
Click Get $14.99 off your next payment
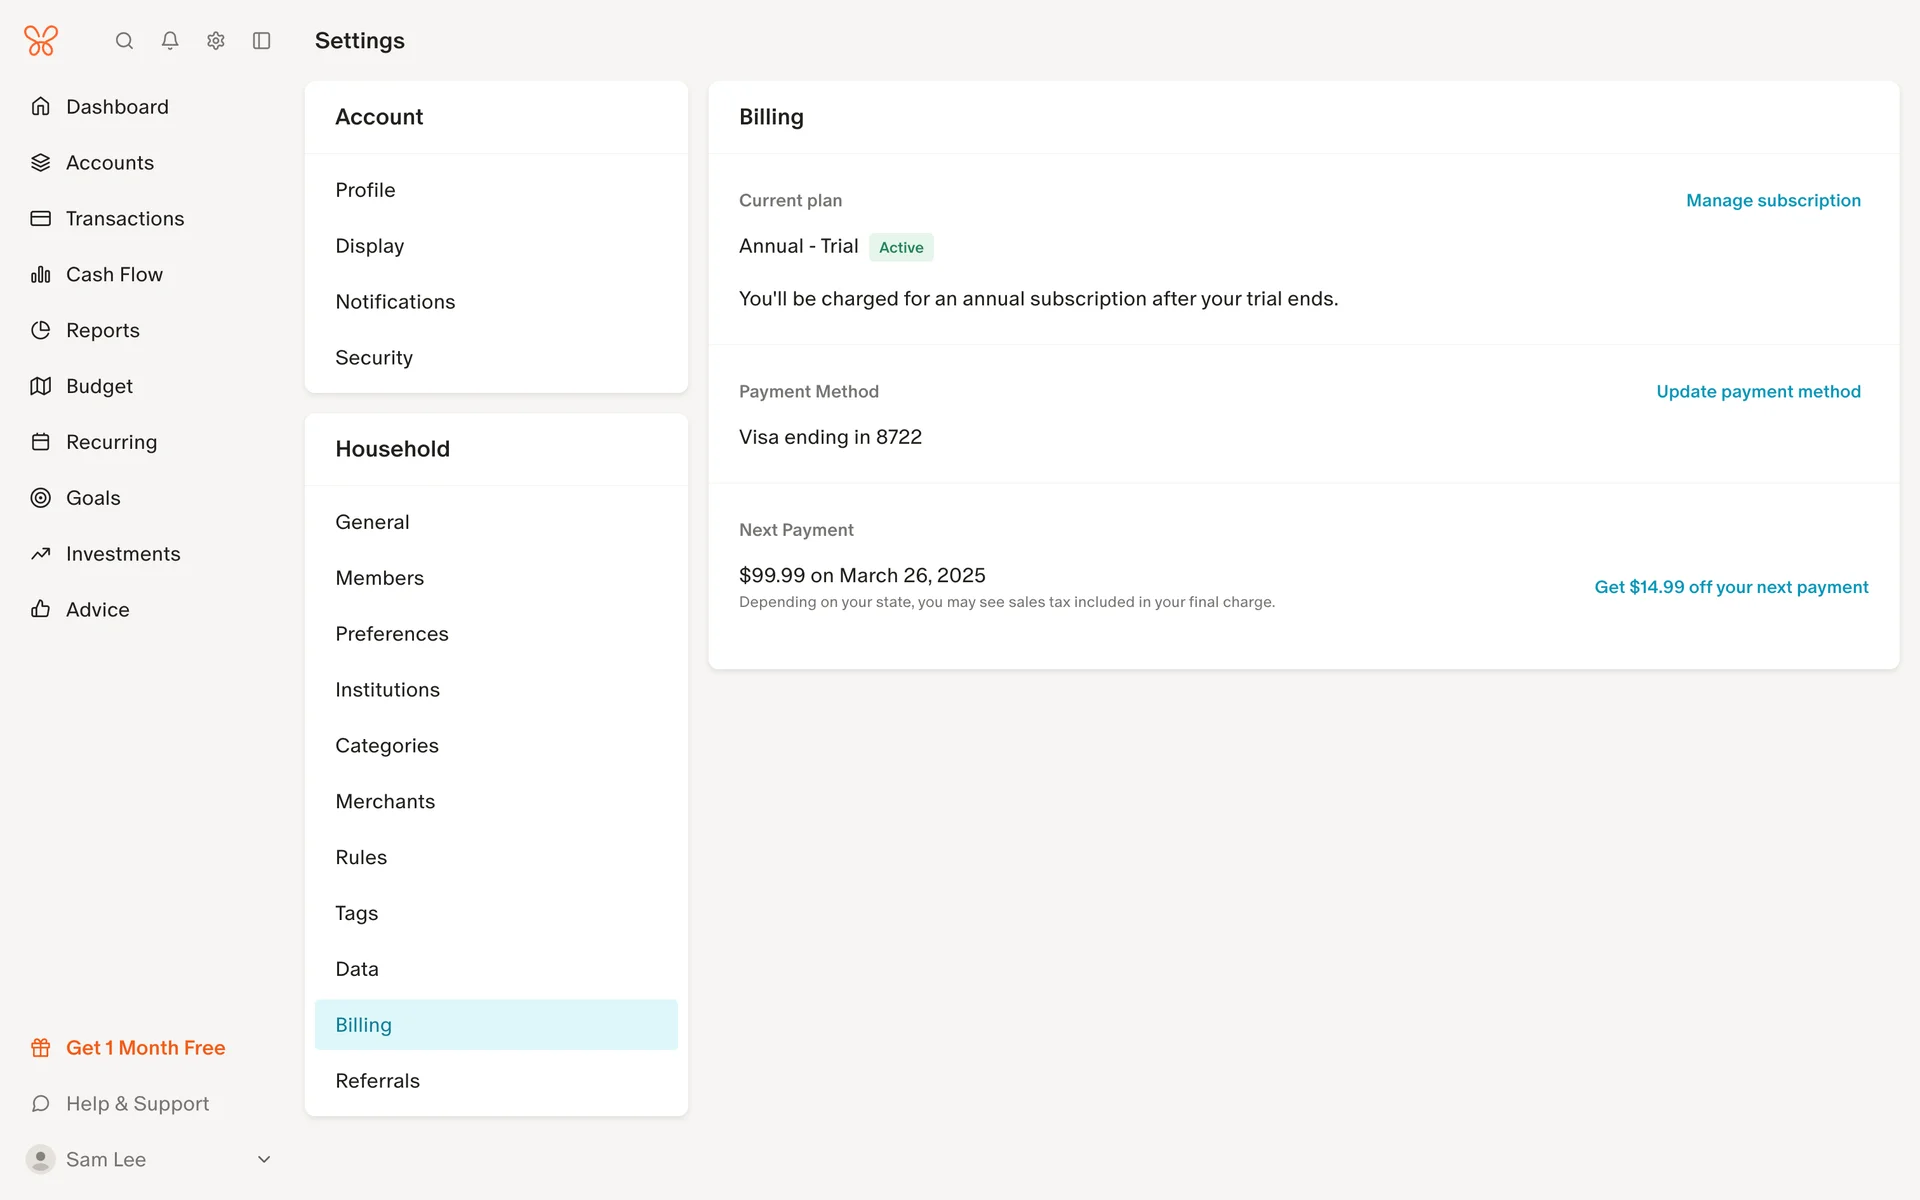(1731, 587)
